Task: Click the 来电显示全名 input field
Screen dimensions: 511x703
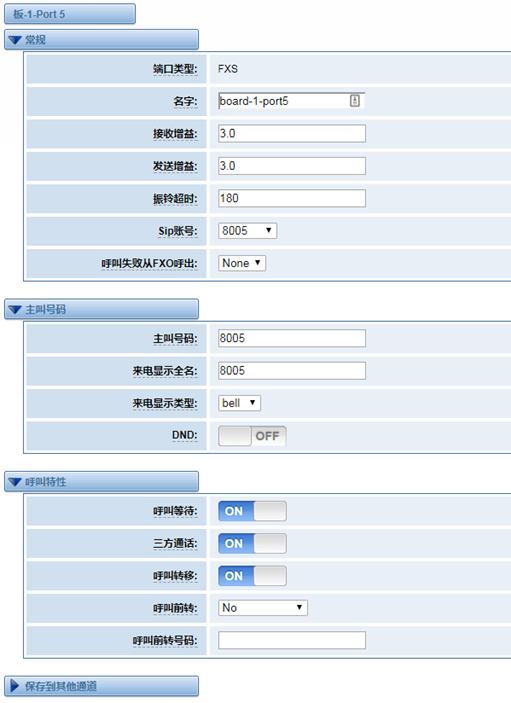Action: tap(292, 371)
